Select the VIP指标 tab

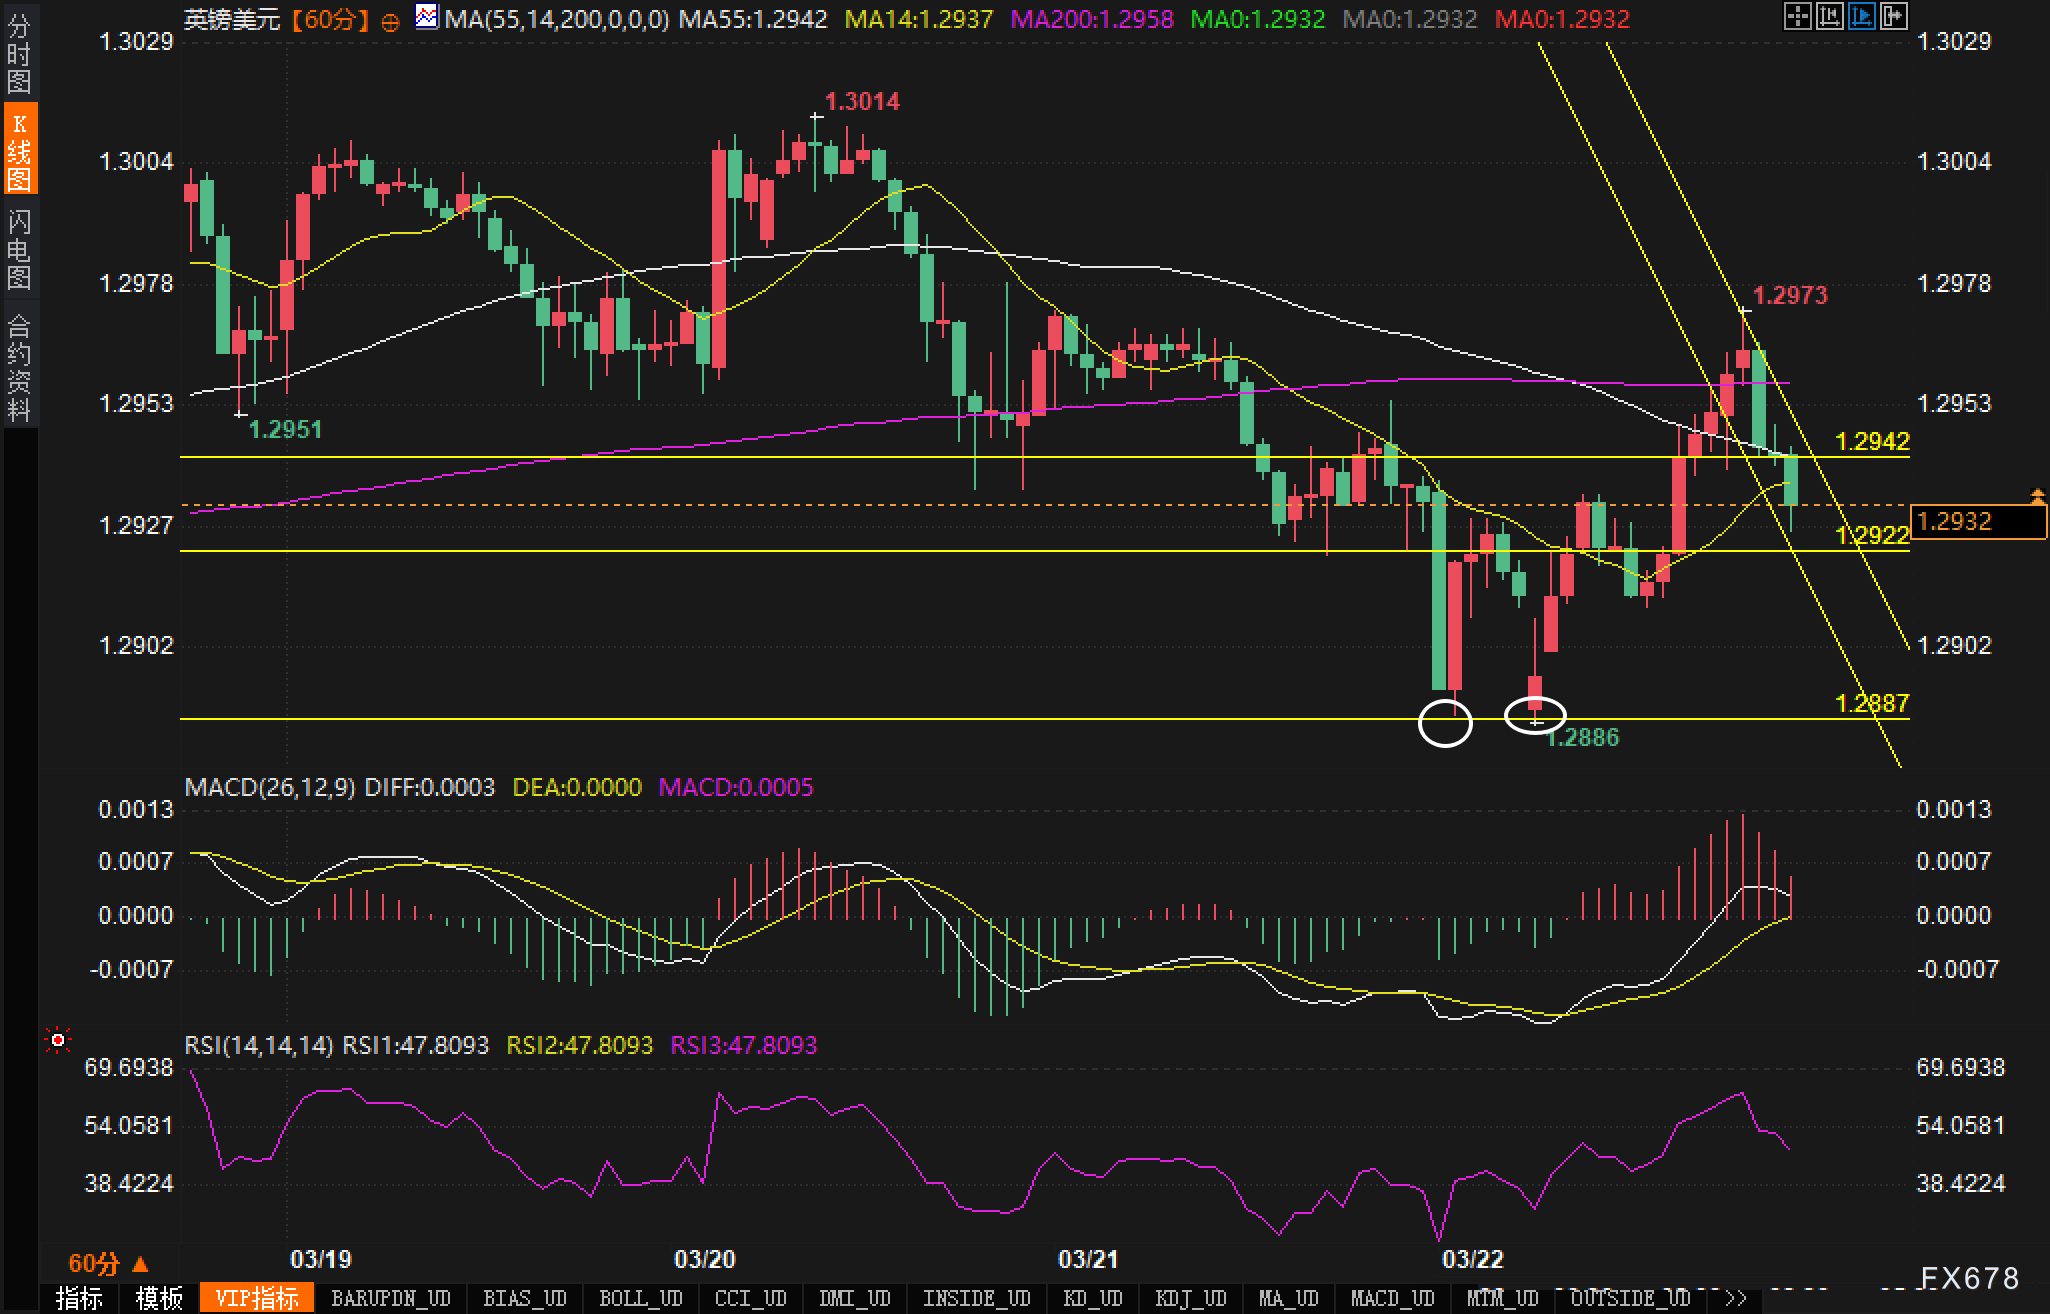[x=256, y=1298]
